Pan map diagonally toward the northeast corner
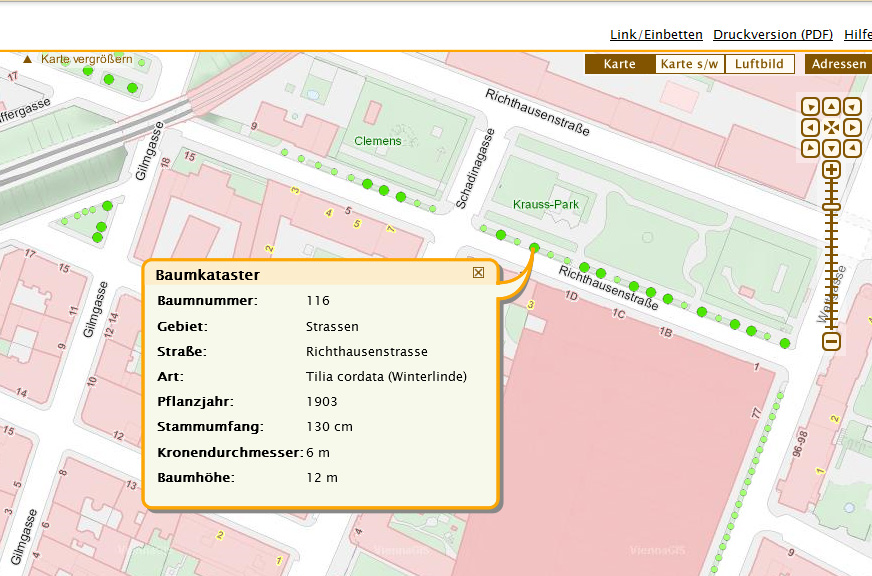 point(853,107)
